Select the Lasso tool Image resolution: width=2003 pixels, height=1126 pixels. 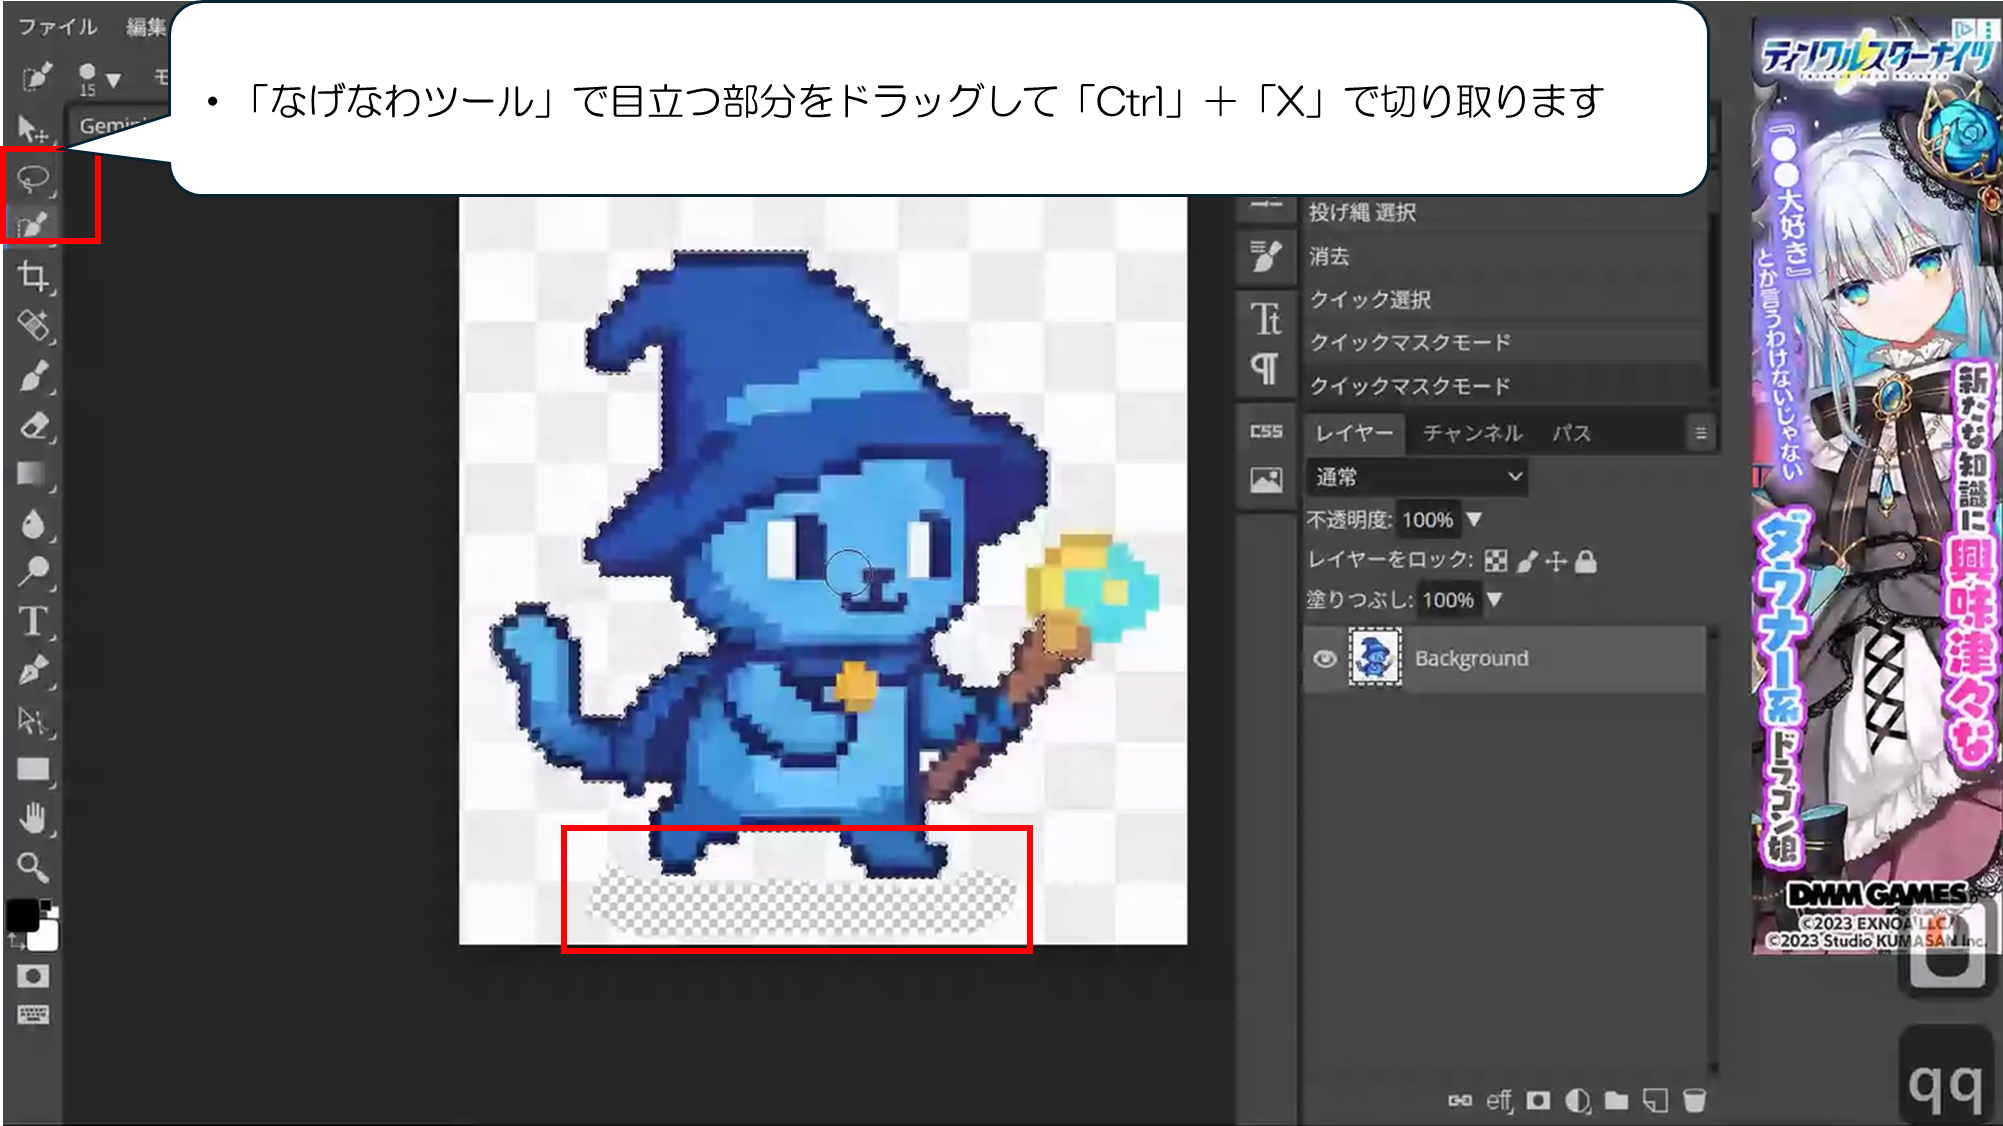[33, 179]
